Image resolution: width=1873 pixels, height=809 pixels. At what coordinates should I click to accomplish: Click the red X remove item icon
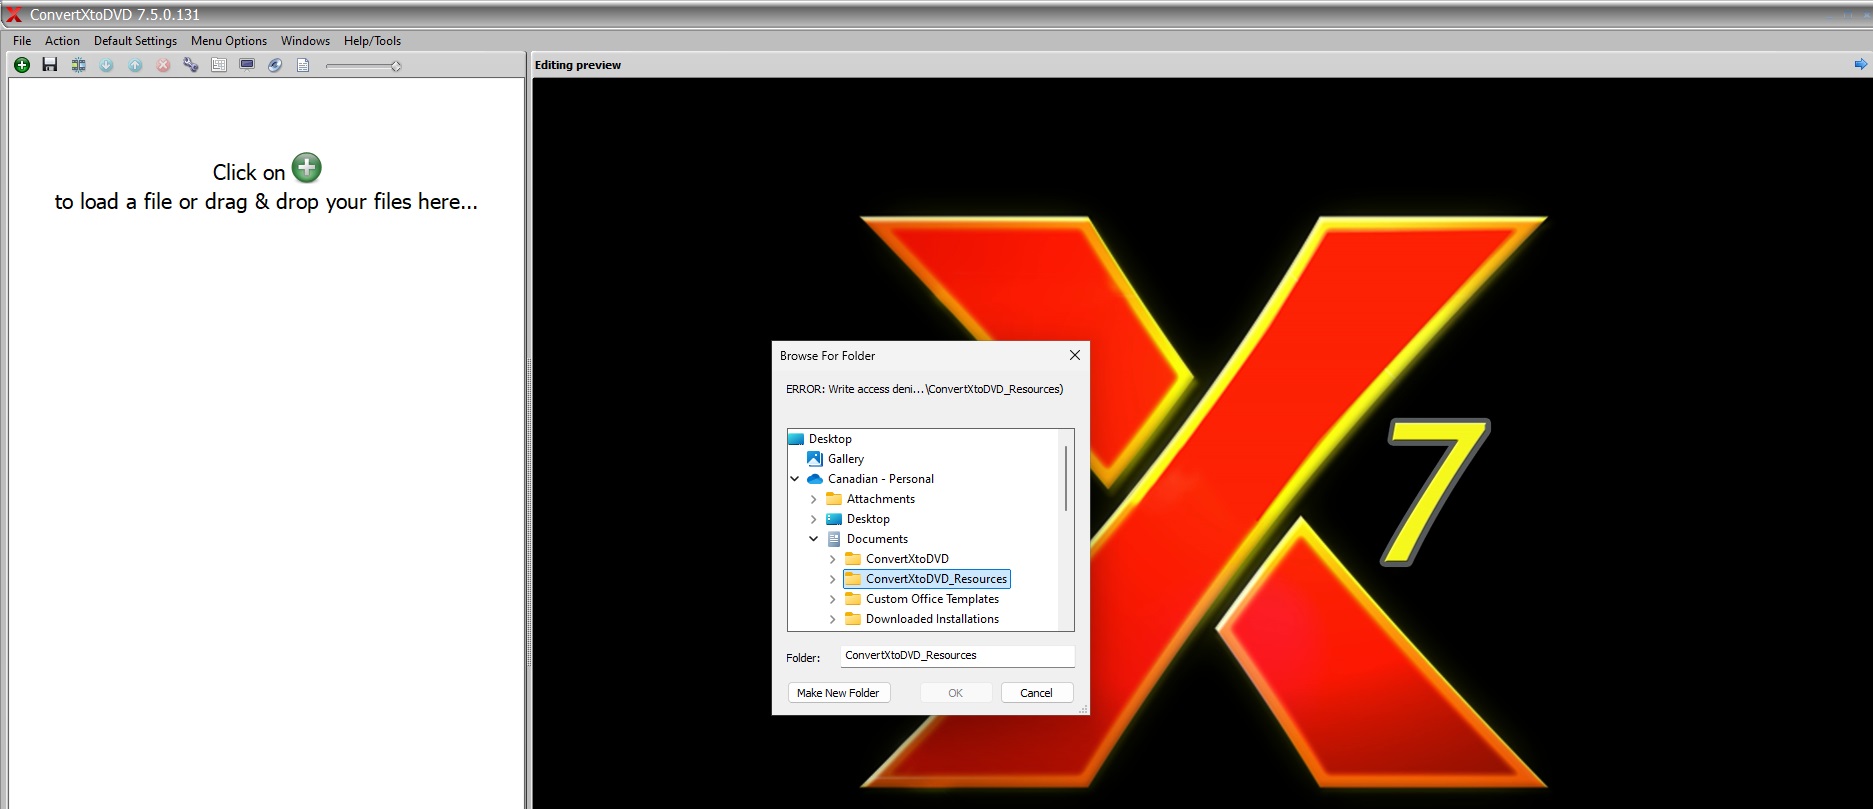[x=163, y=65]
